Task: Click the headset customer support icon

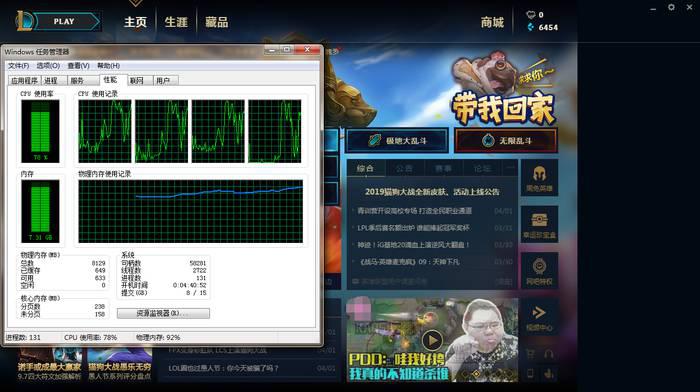Action: tap(549, 354)
